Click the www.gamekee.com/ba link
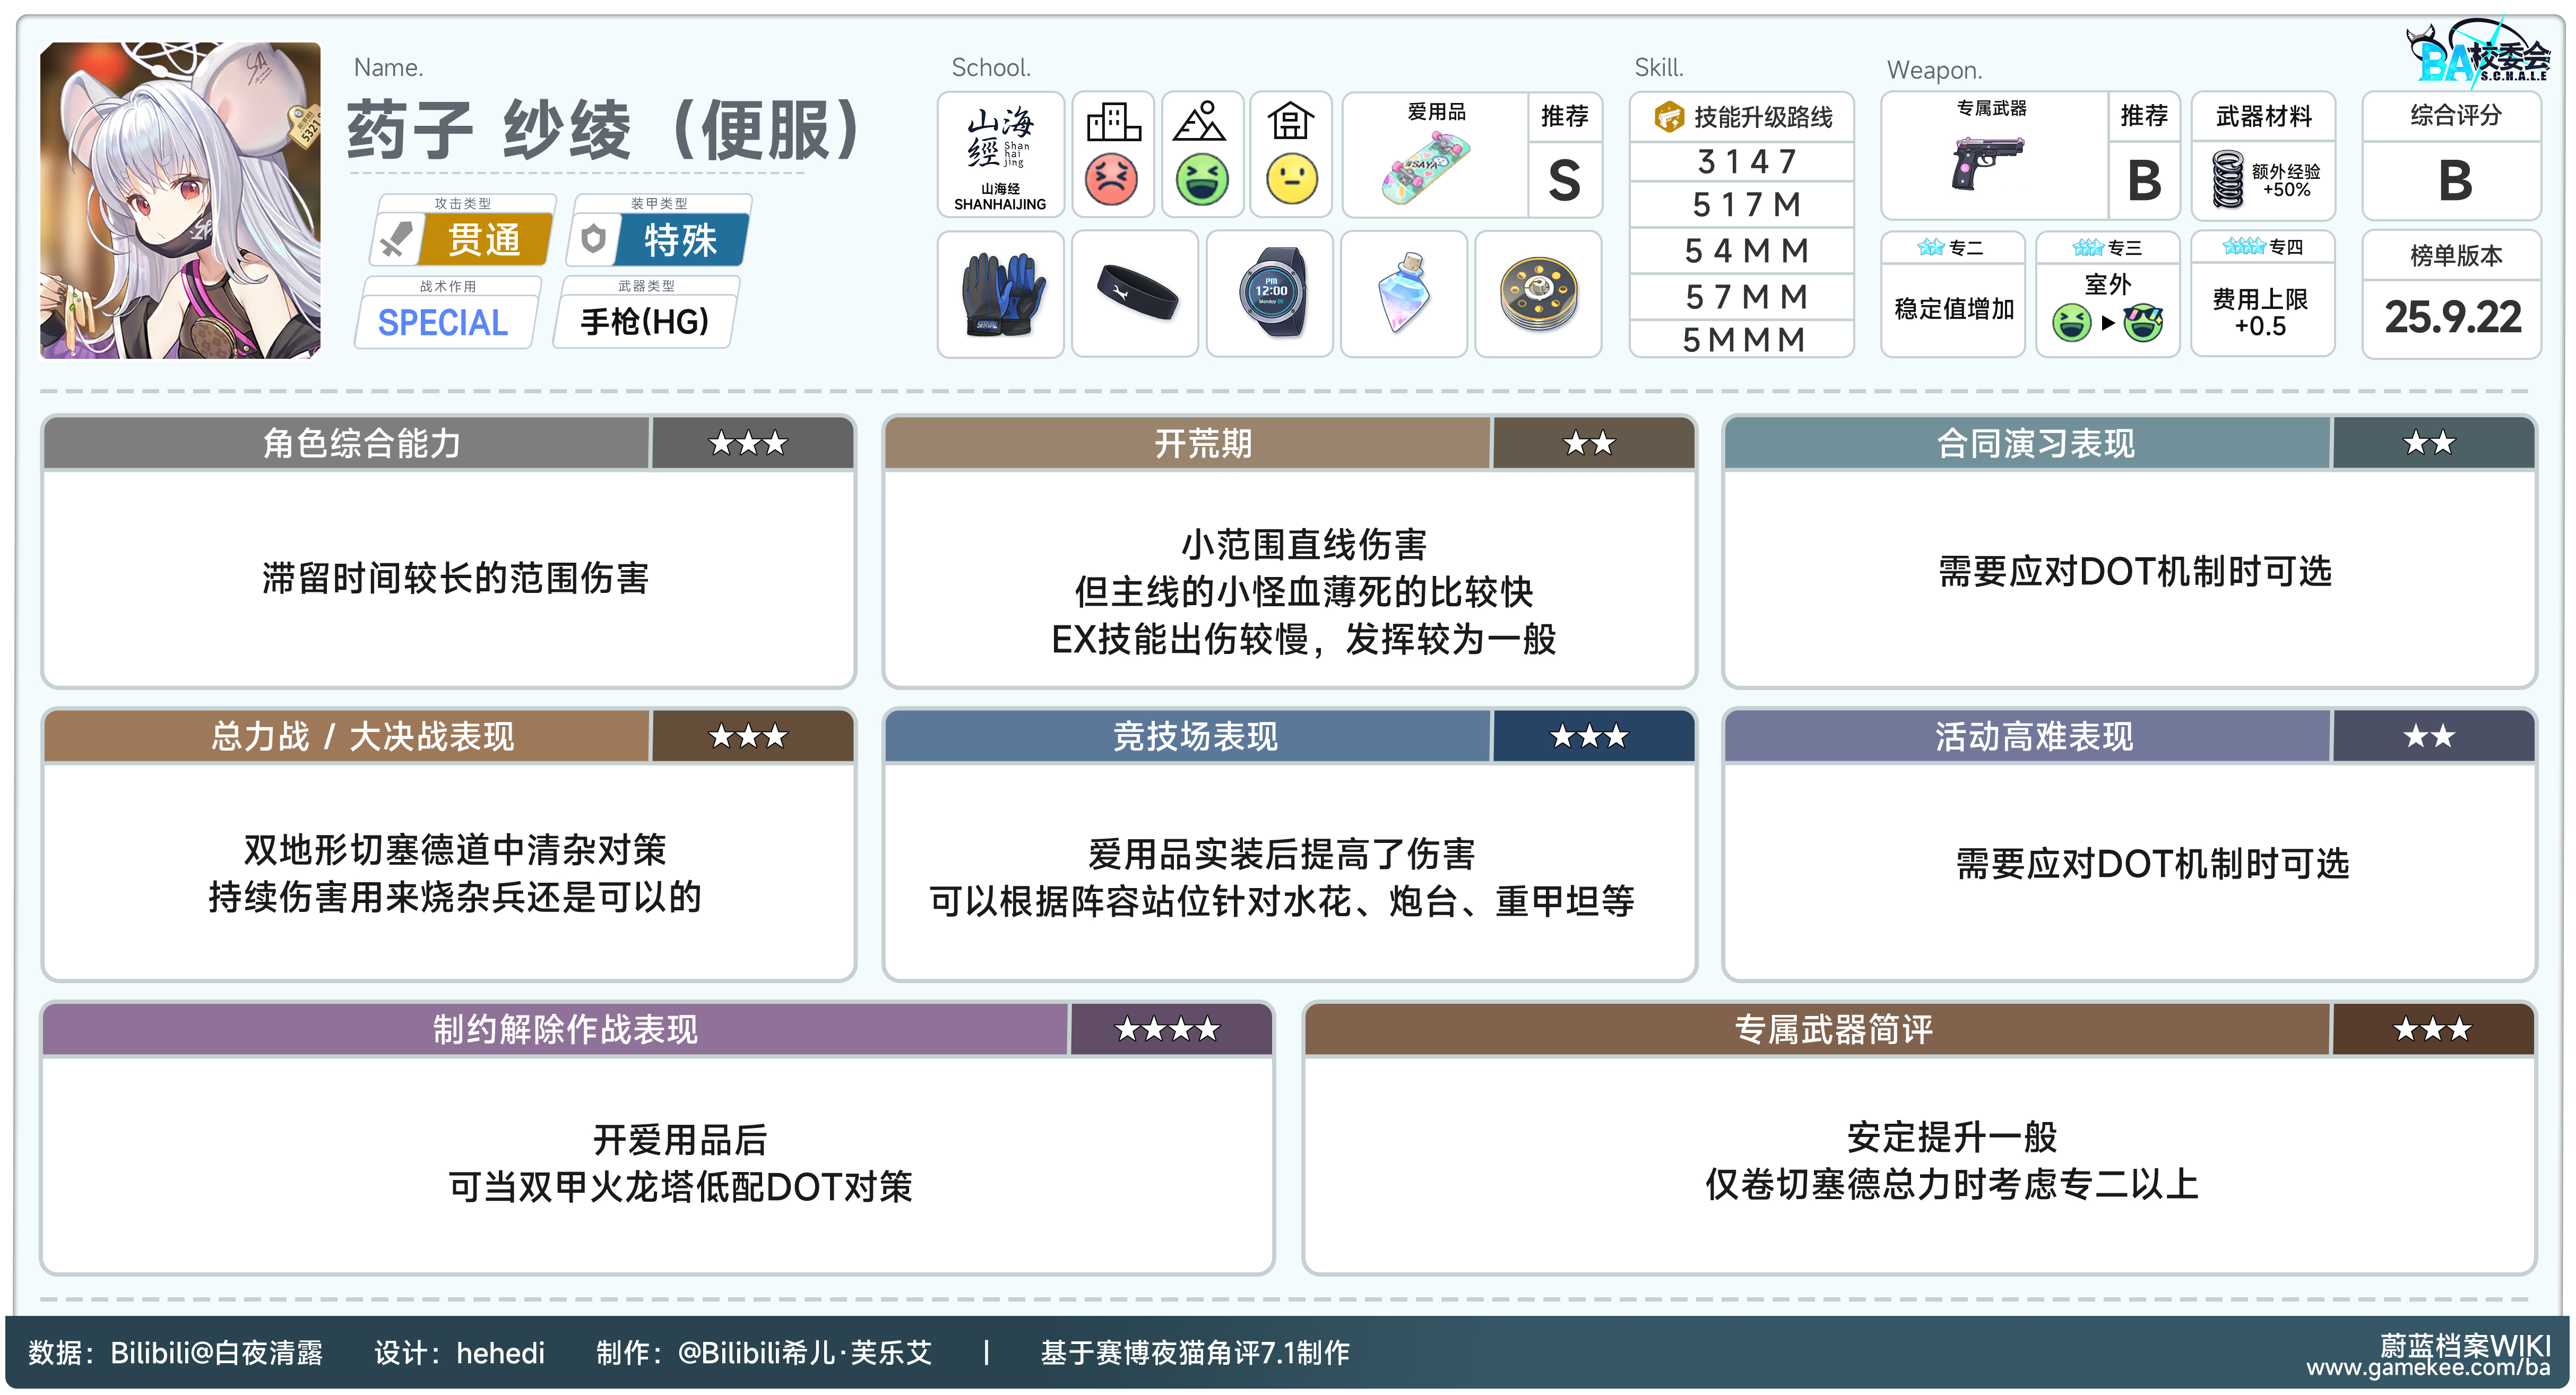Viewport: 2576px width, 1395px height. click(2427, 1367)
